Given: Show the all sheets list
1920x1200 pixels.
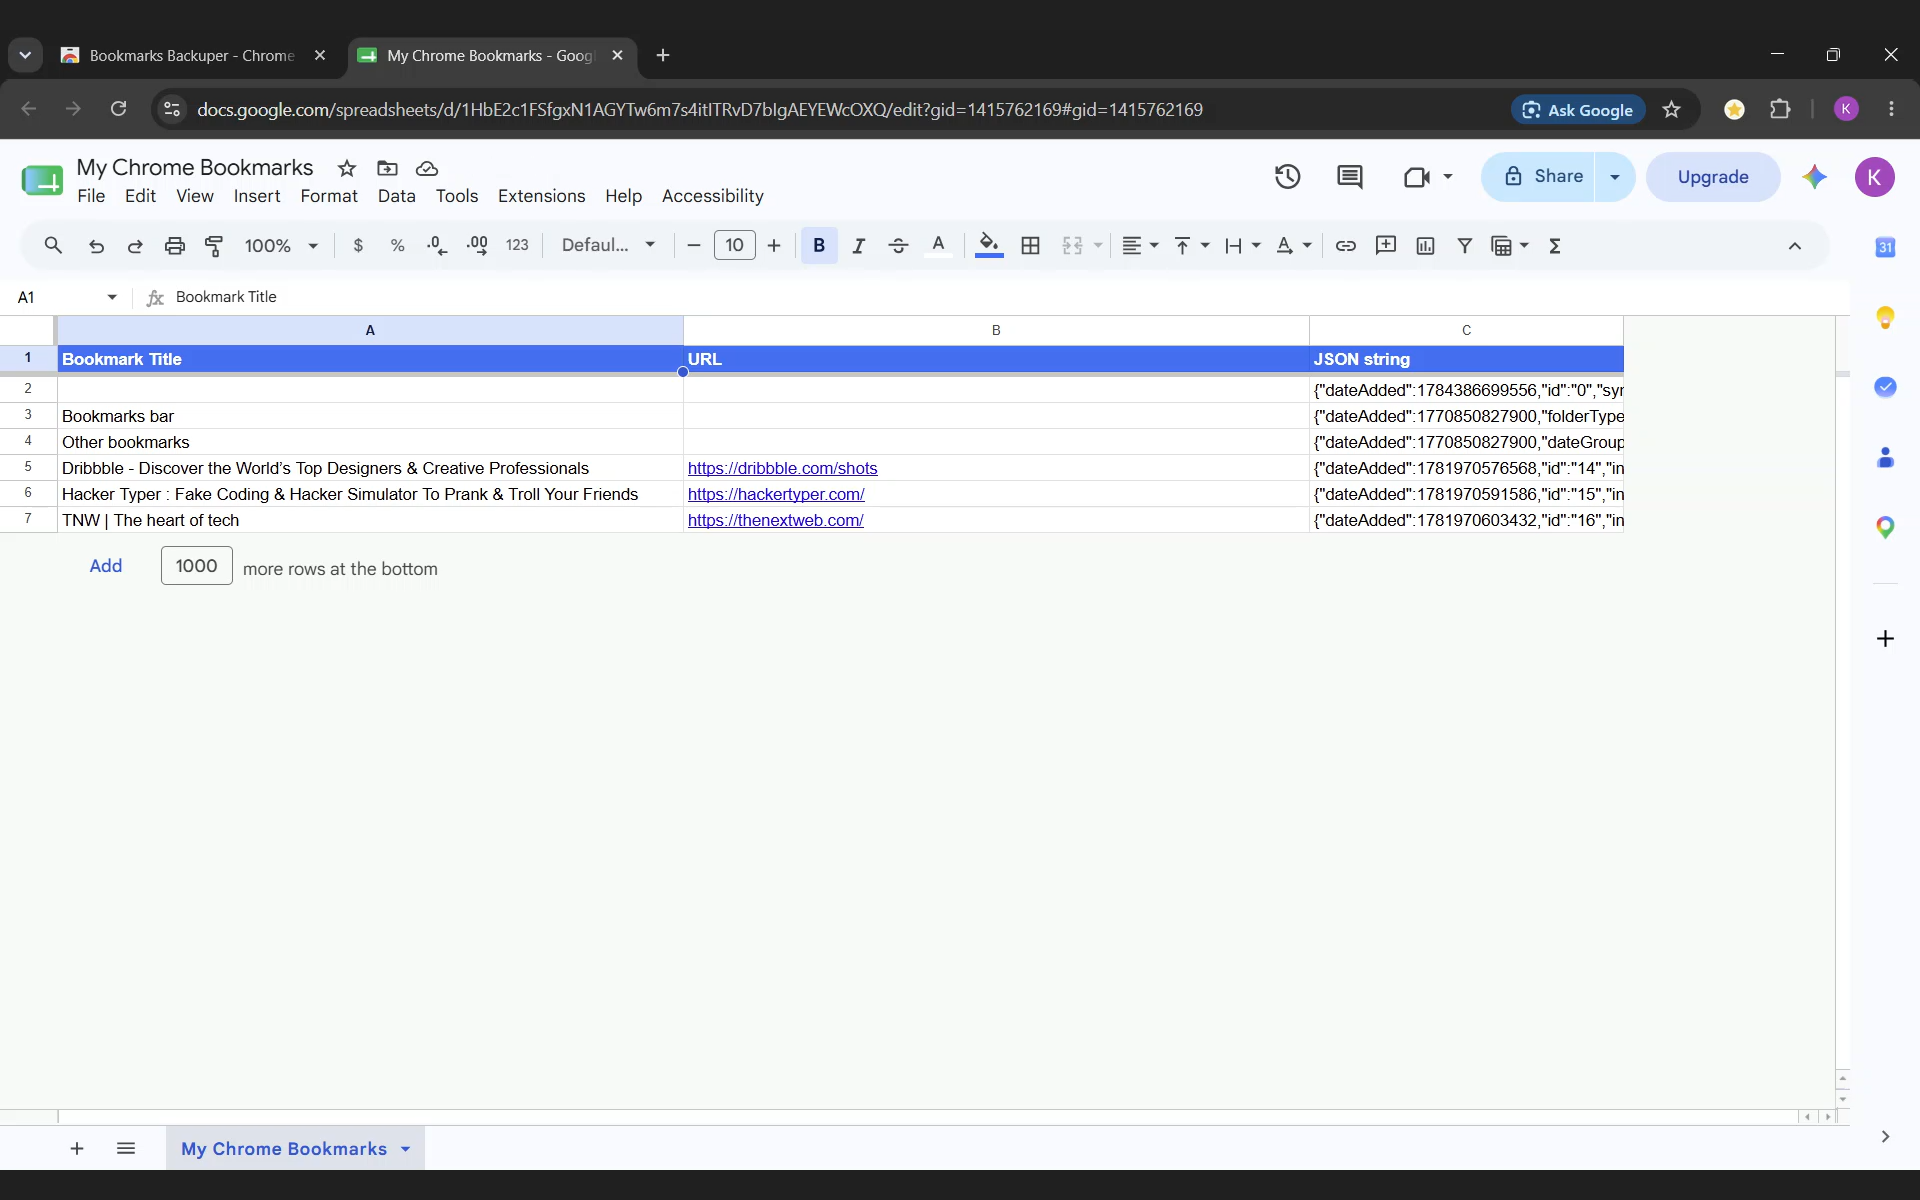Looking at the screenshot, I should click(x=126, y=1149).
